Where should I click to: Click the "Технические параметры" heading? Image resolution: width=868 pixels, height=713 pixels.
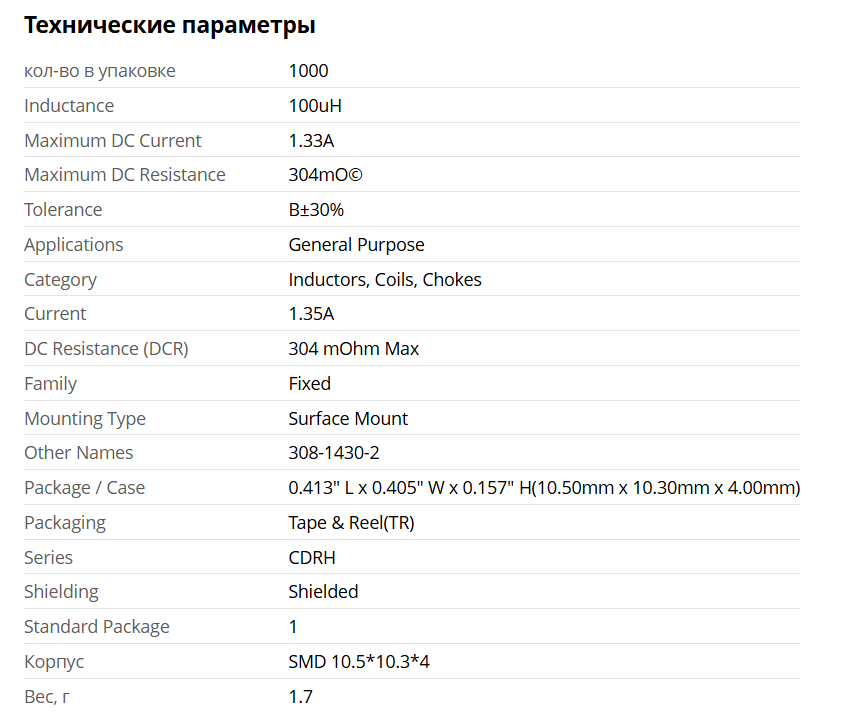click(170, 26)
